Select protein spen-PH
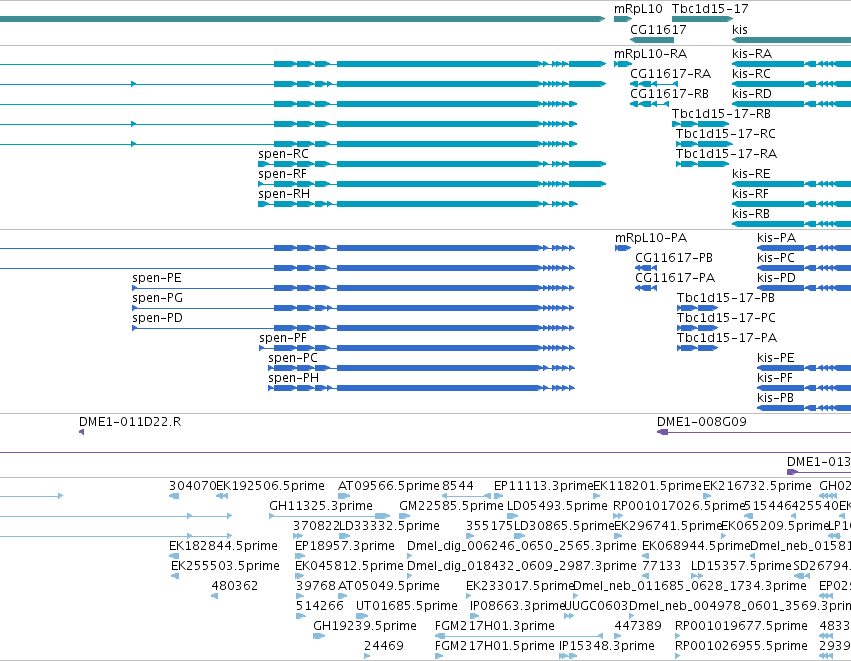 tap(293, 379)
